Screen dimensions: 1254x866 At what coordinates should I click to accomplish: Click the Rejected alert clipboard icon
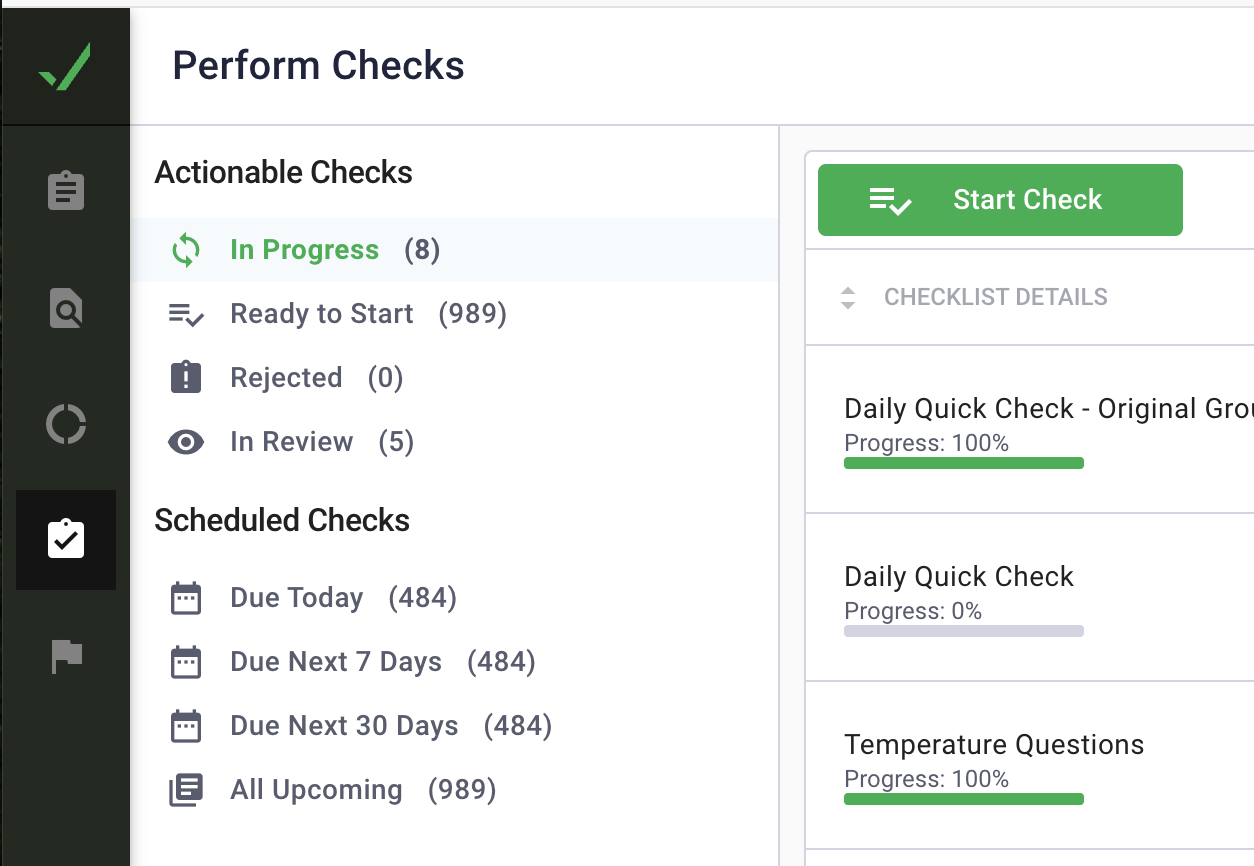(x=186, y=378)
